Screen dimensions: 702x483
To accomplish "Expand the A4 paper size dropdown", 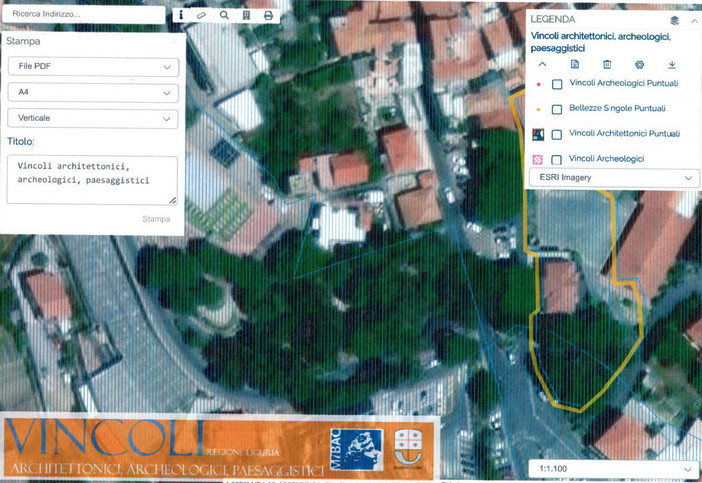I will click(x=92, y=93).
